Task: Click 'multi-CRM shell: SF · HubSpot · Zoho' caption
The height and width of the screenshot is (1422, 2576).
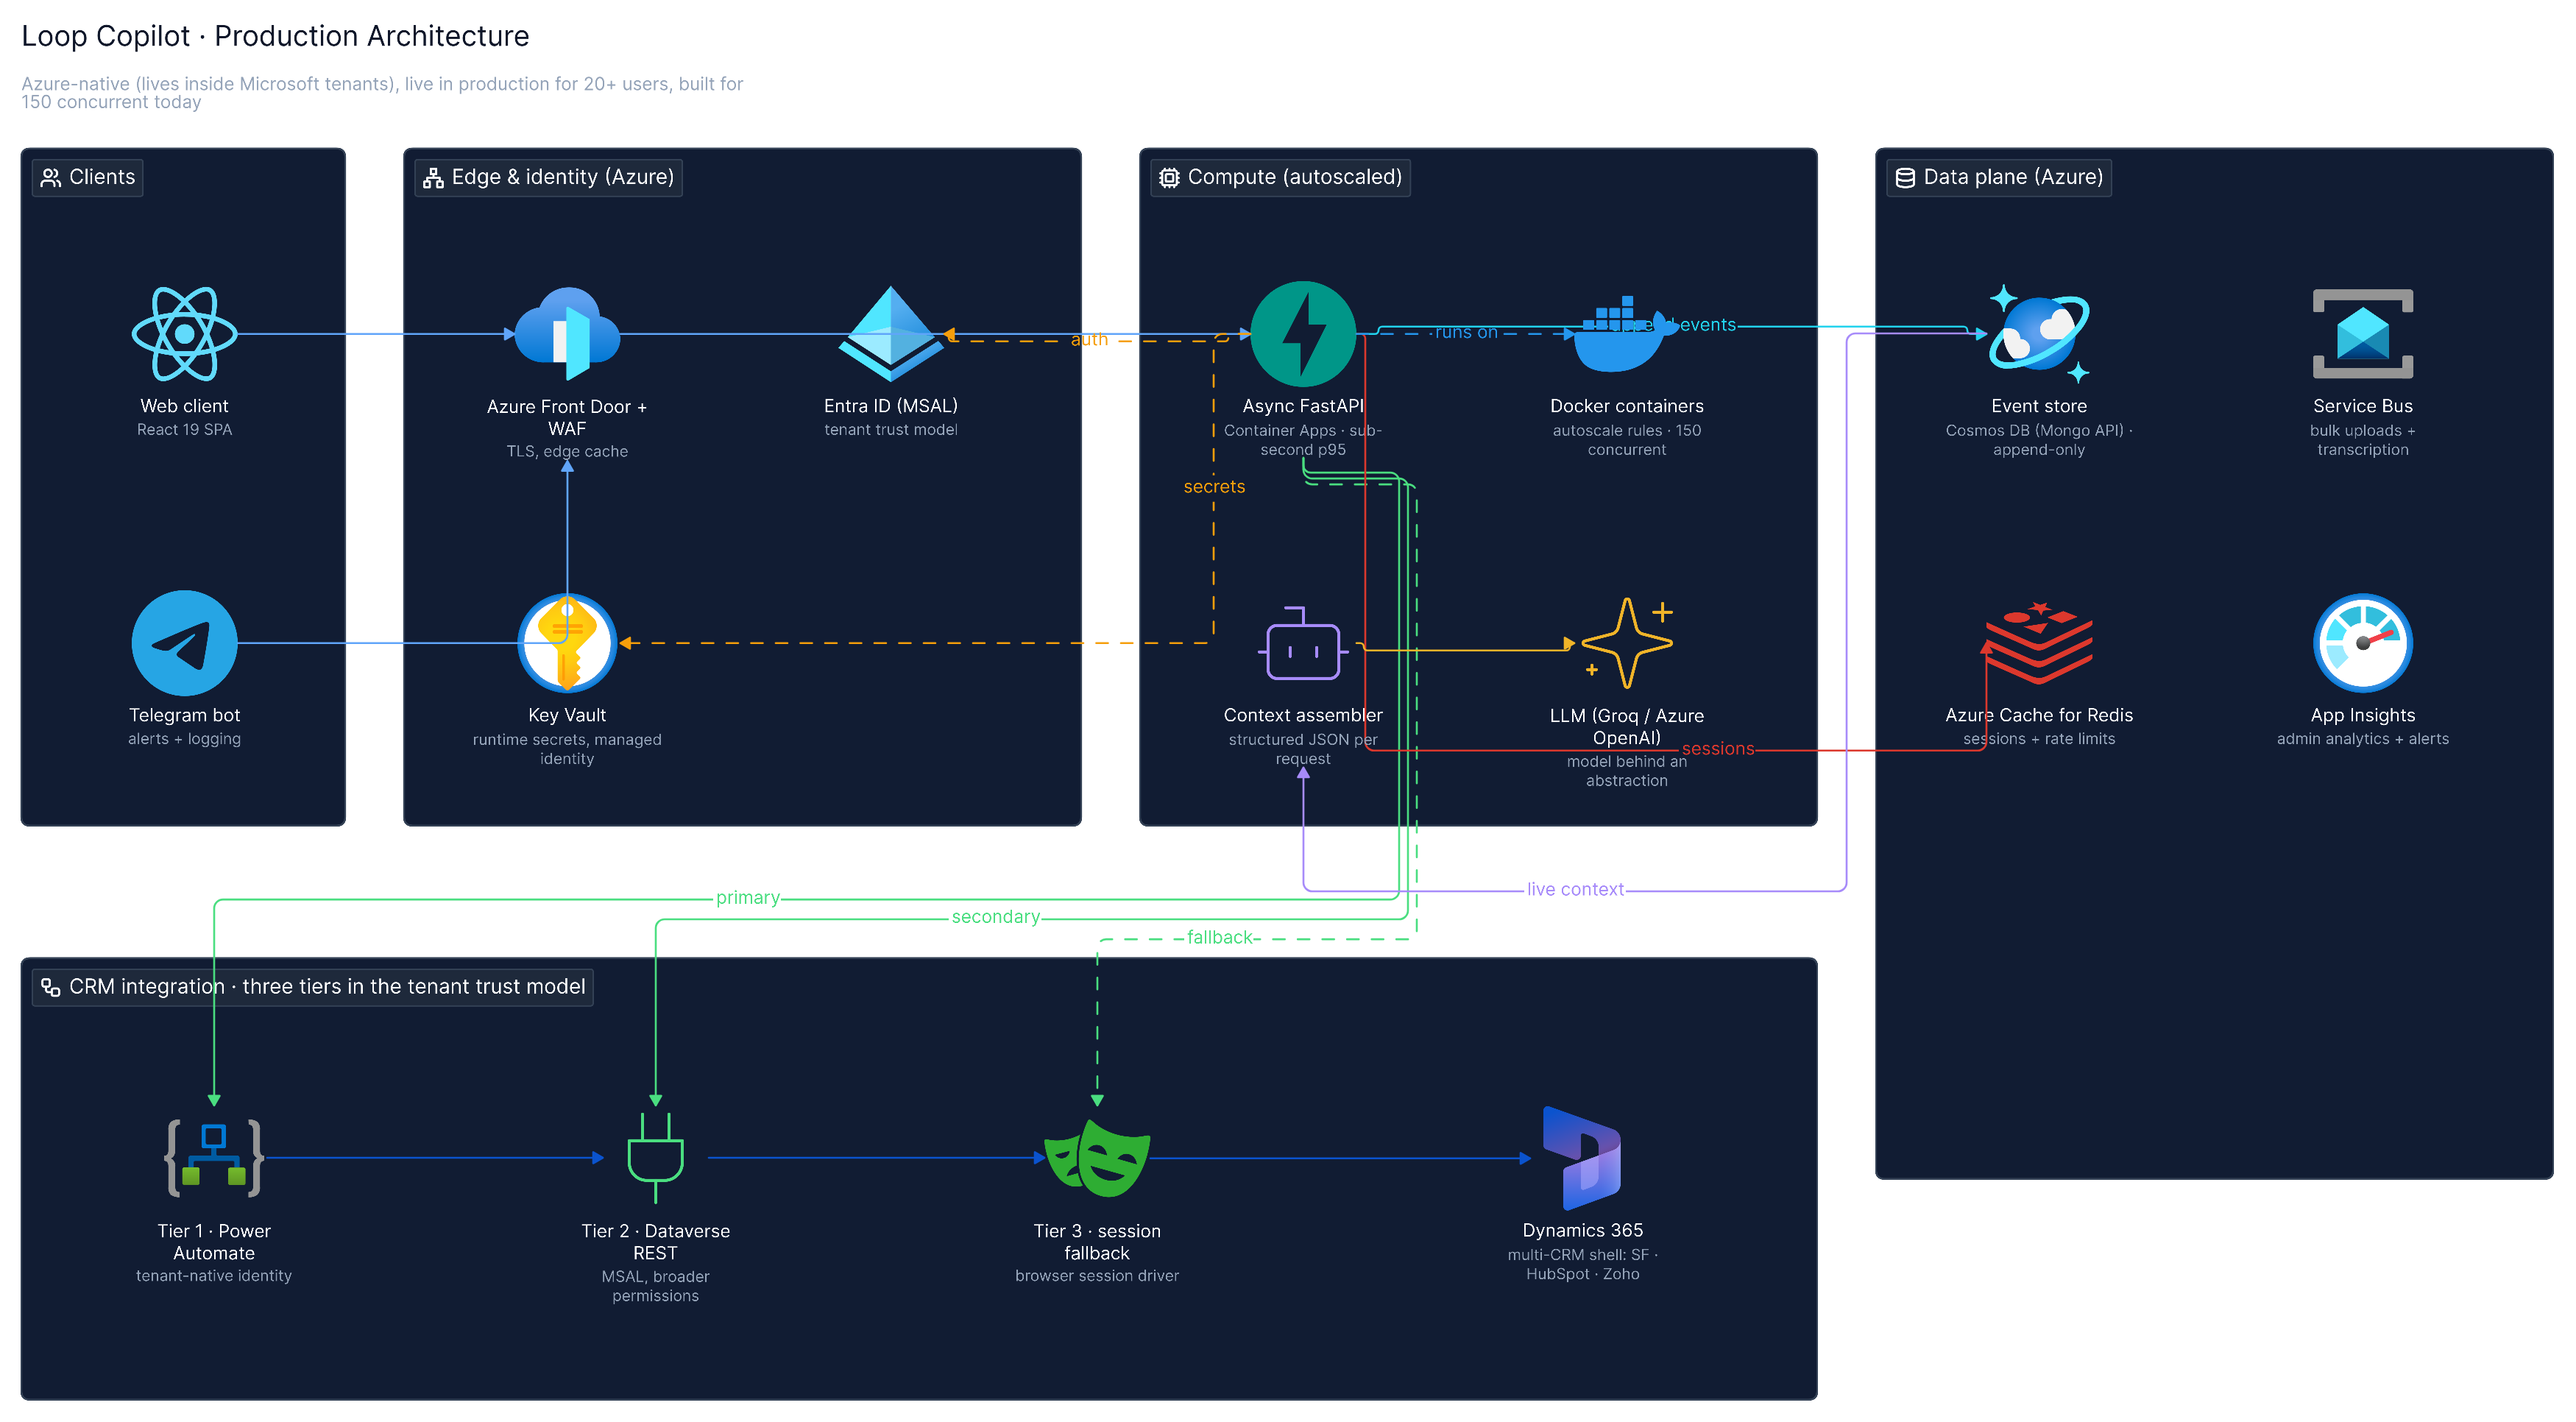Action: point(1582,1264)
